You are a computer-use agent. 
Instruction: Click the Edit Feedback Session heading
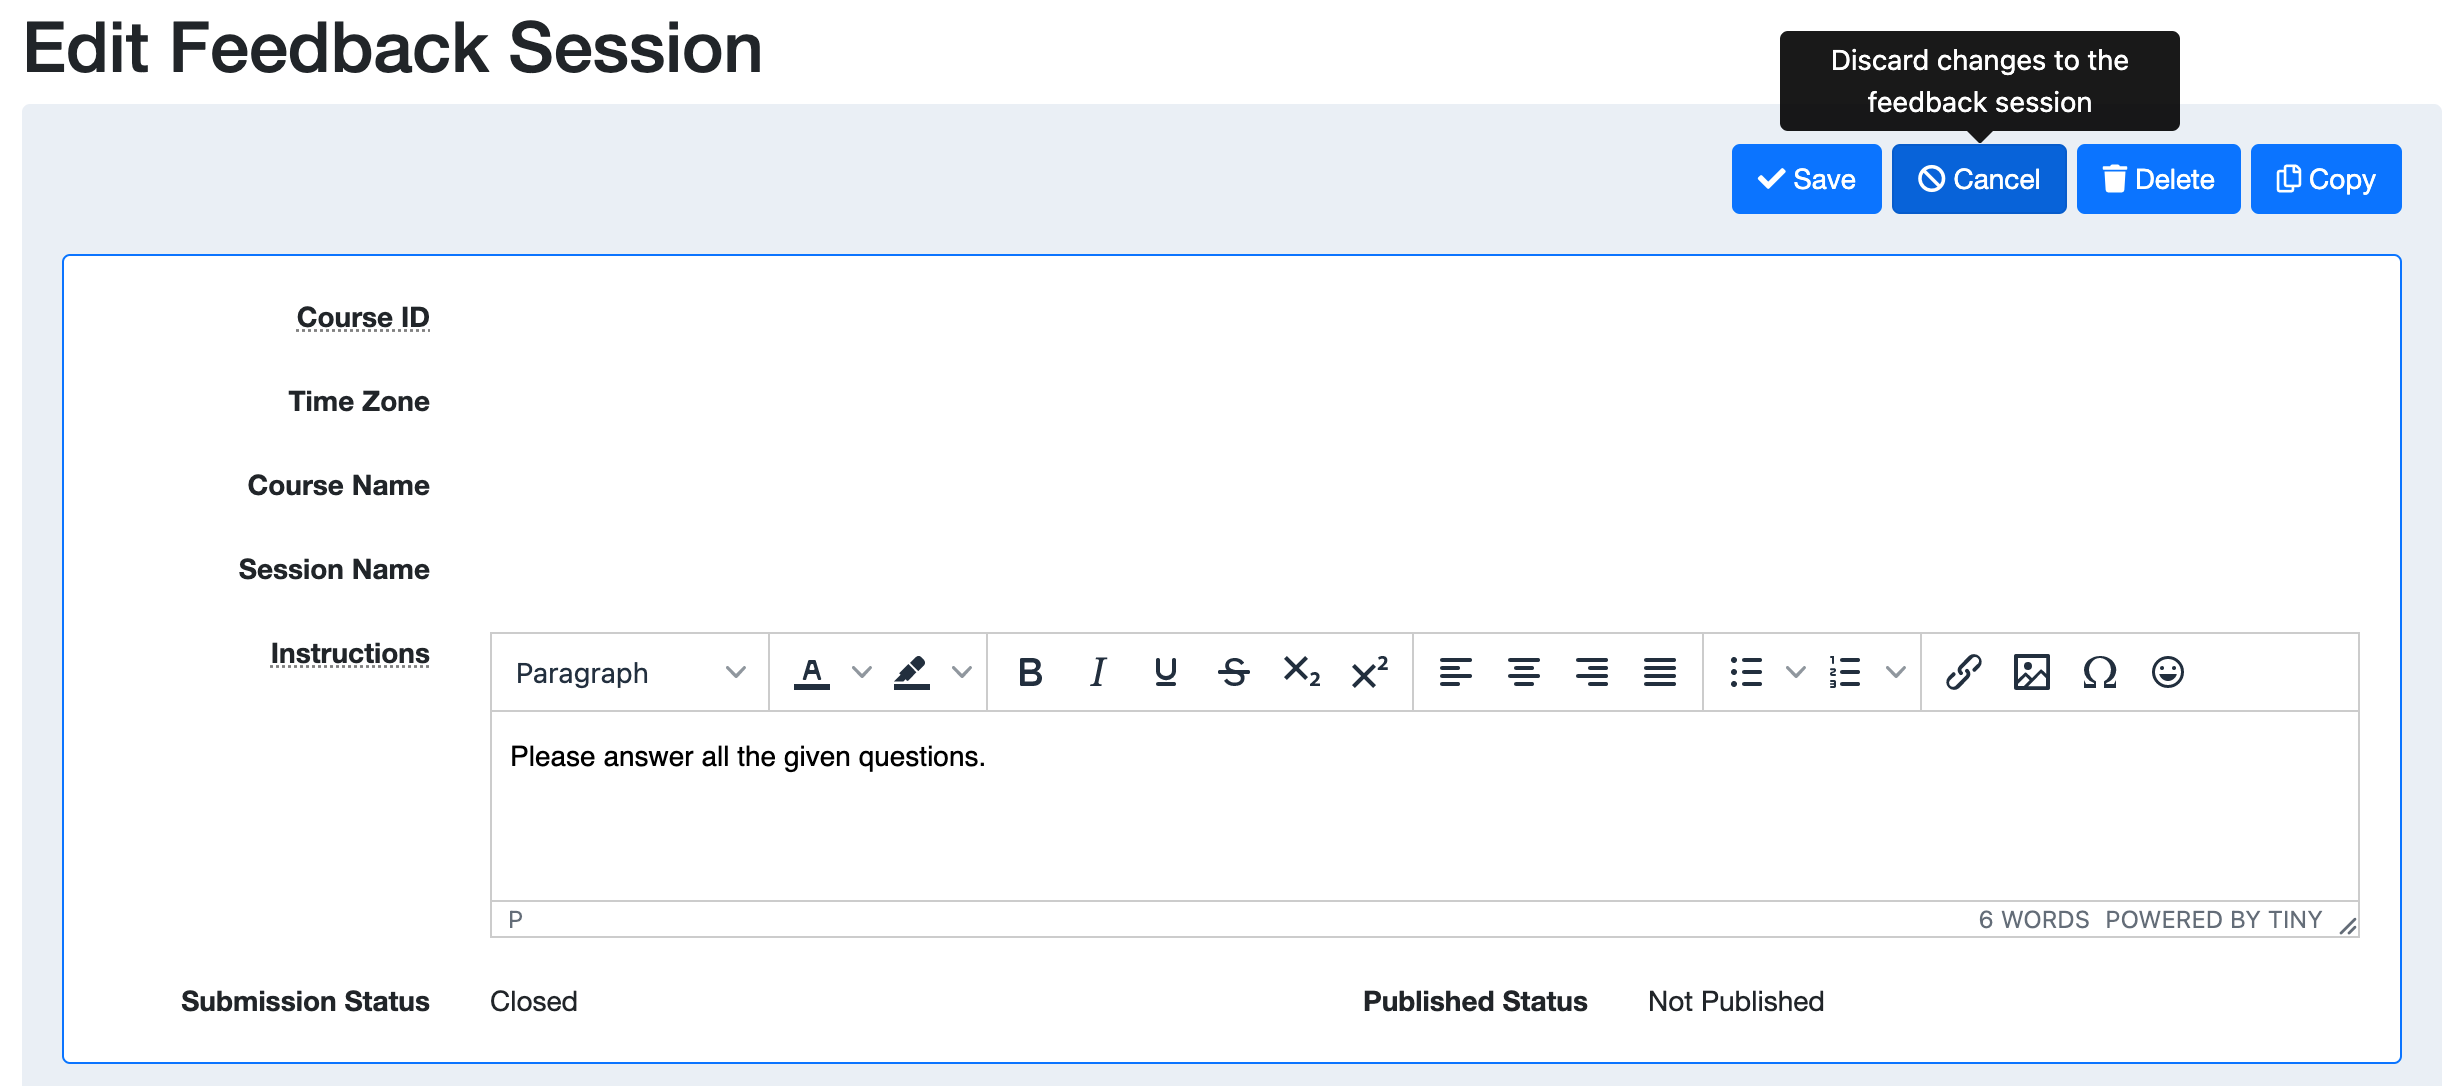[393, 48]
